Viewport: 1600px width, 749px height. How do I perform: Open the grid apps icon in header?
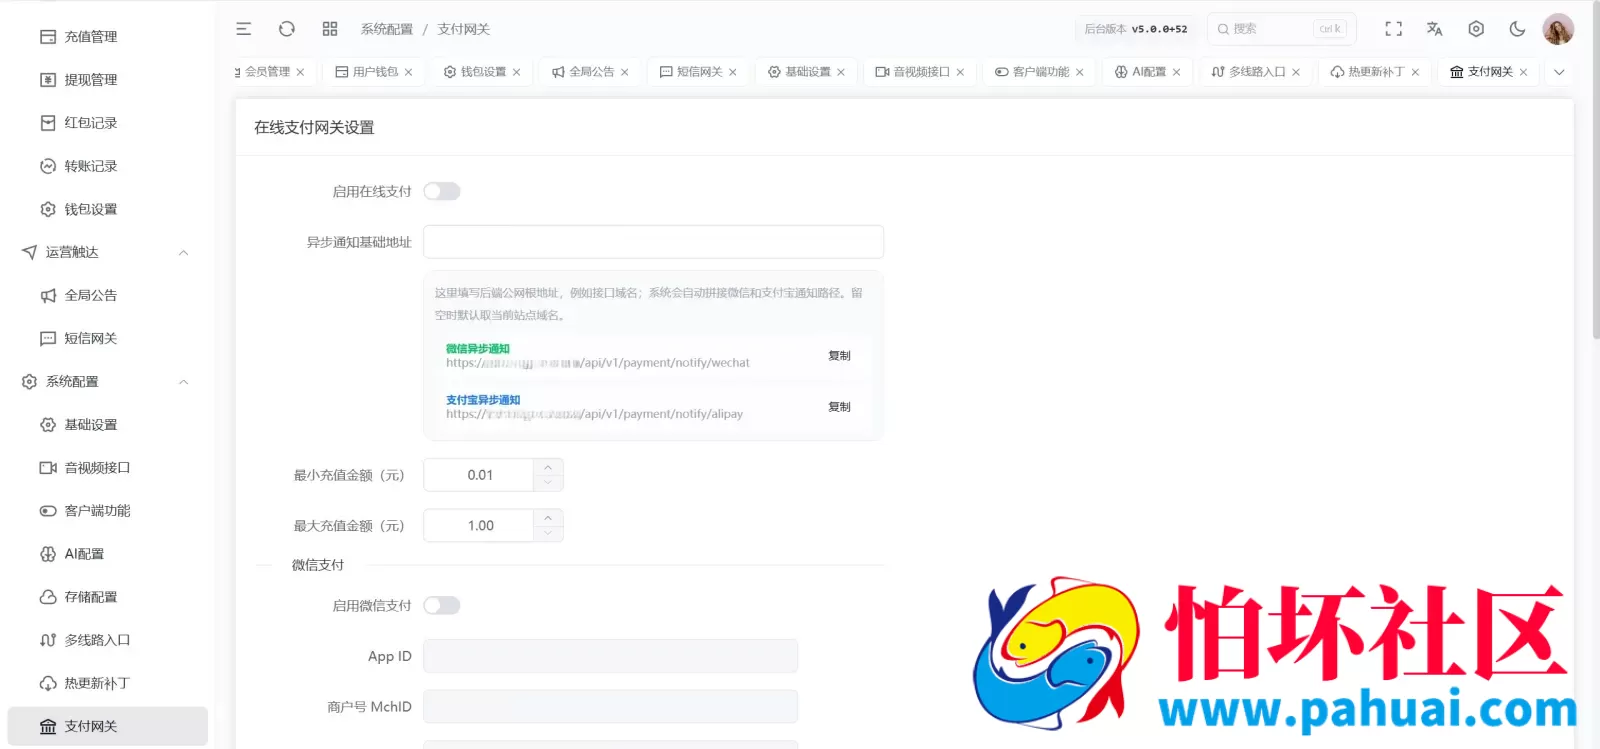point(330,29)
